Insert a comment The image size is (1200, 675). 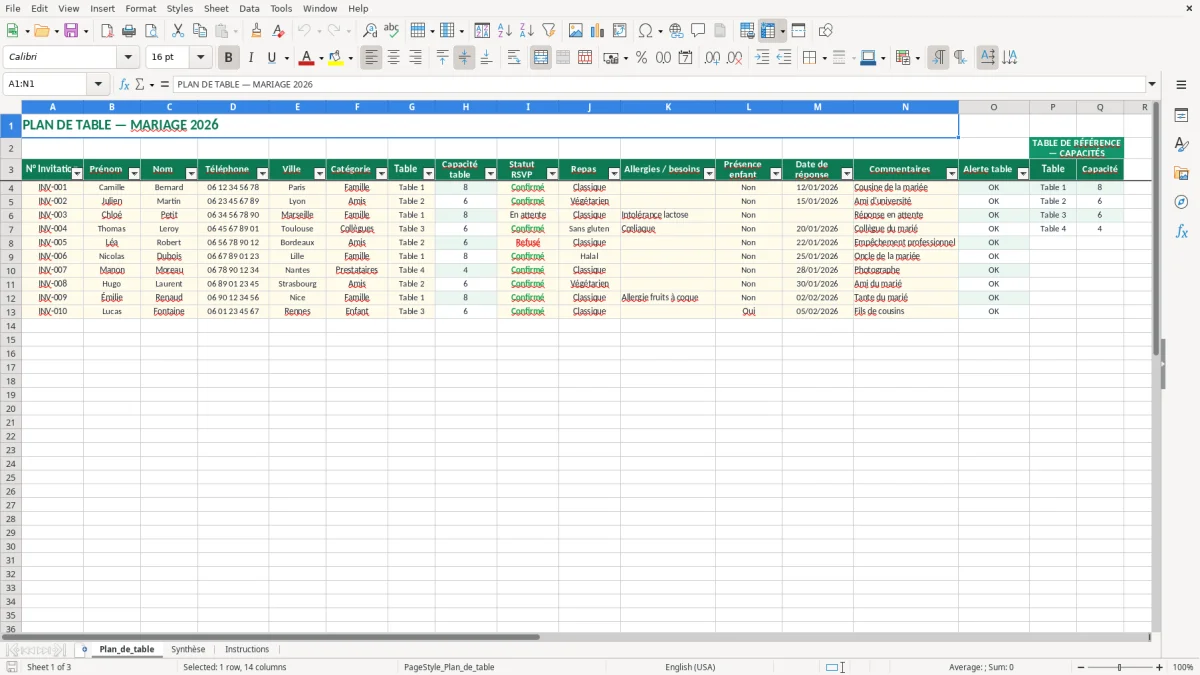[x=698, y=31]
